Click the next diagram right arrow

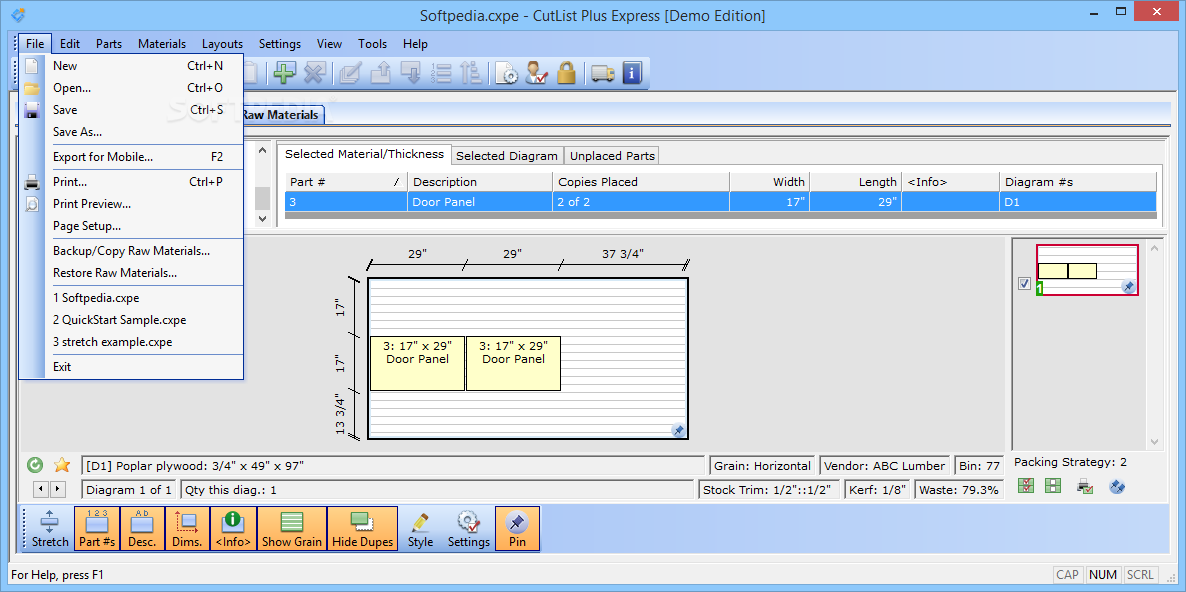pos(57,489)
